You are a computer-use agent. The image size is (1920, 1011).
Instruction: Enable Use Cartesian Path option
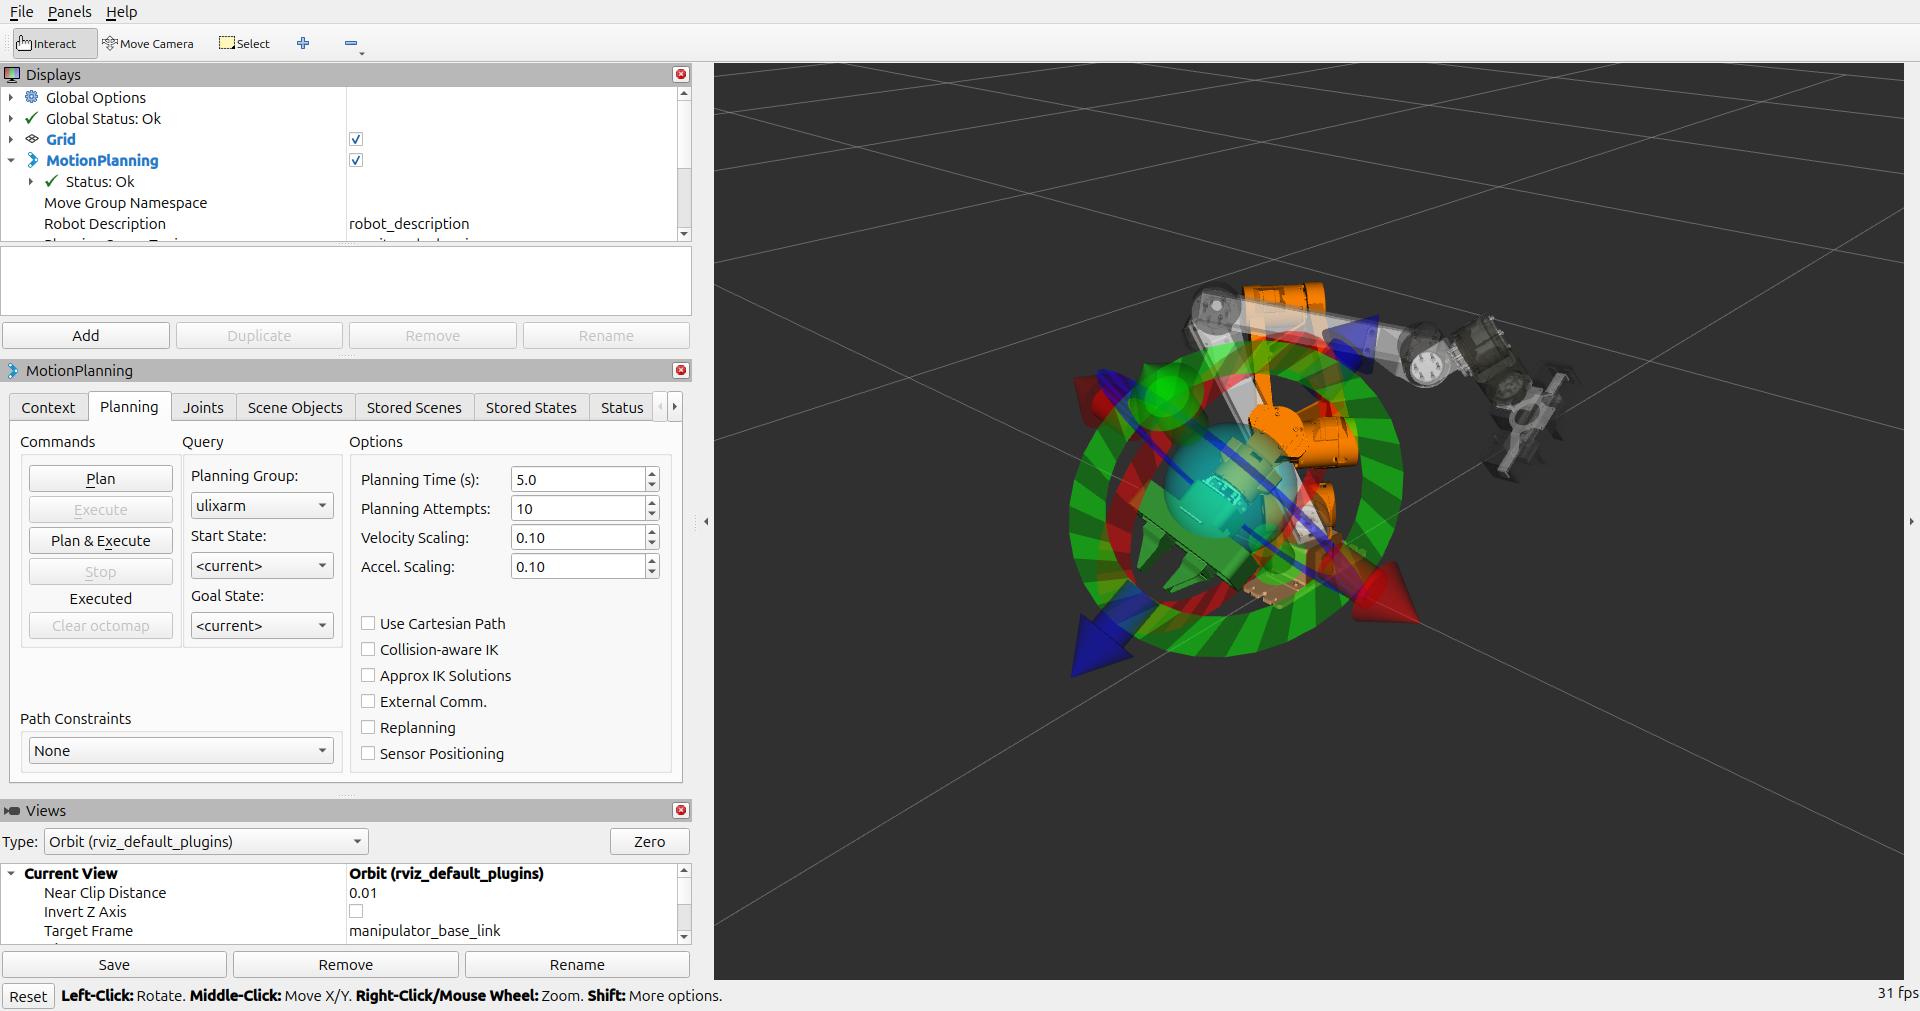[x=368, y=623]
